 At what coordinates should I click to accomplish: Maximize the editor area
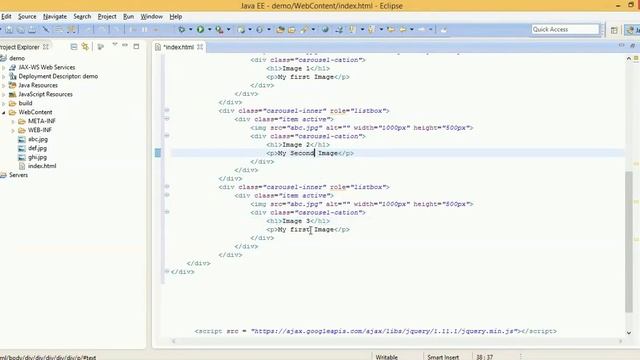click(632, 46)
